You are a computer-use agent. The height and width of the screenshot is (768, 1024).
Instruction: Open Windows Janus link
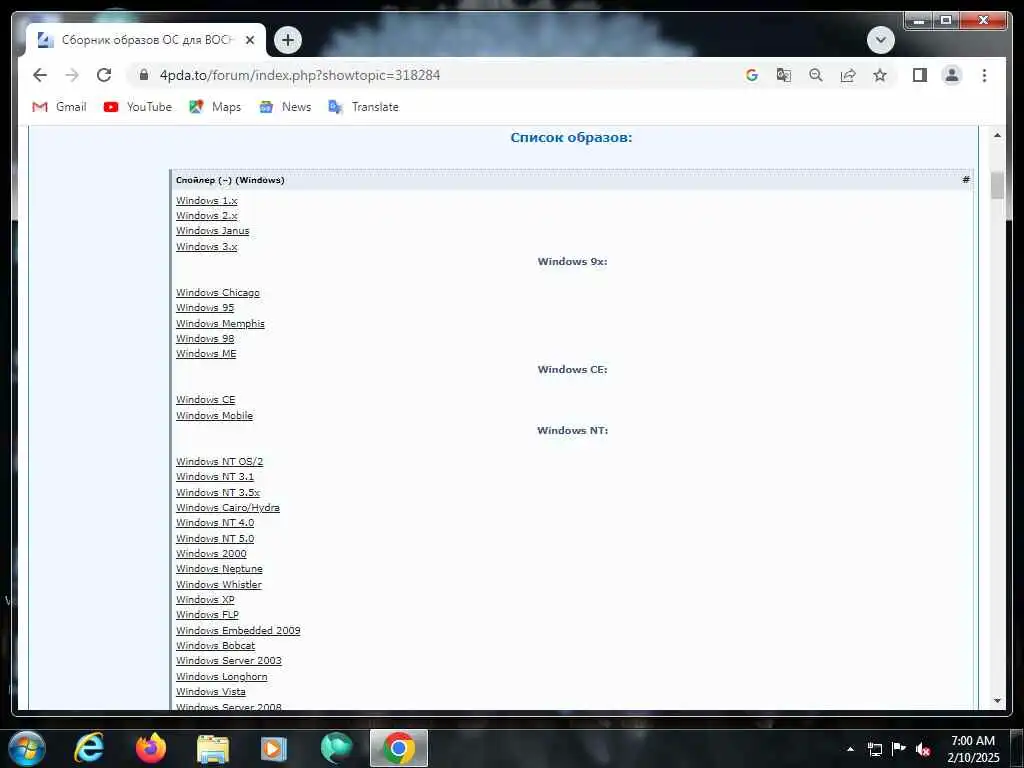tap(212, 231)
